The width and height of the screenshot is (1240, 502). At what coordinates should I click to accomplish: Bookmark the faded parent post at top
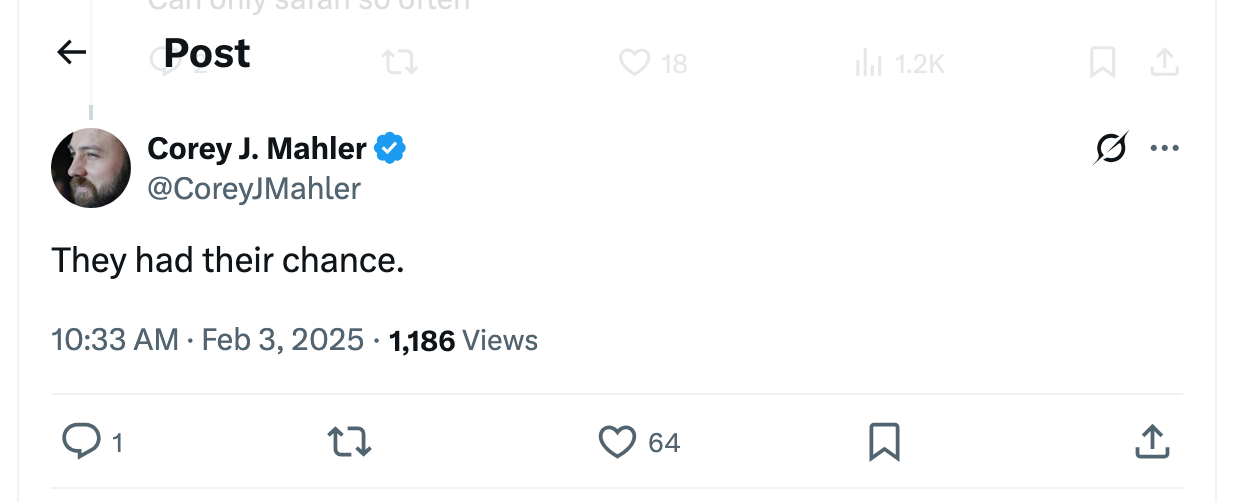tap(1102, 63)
